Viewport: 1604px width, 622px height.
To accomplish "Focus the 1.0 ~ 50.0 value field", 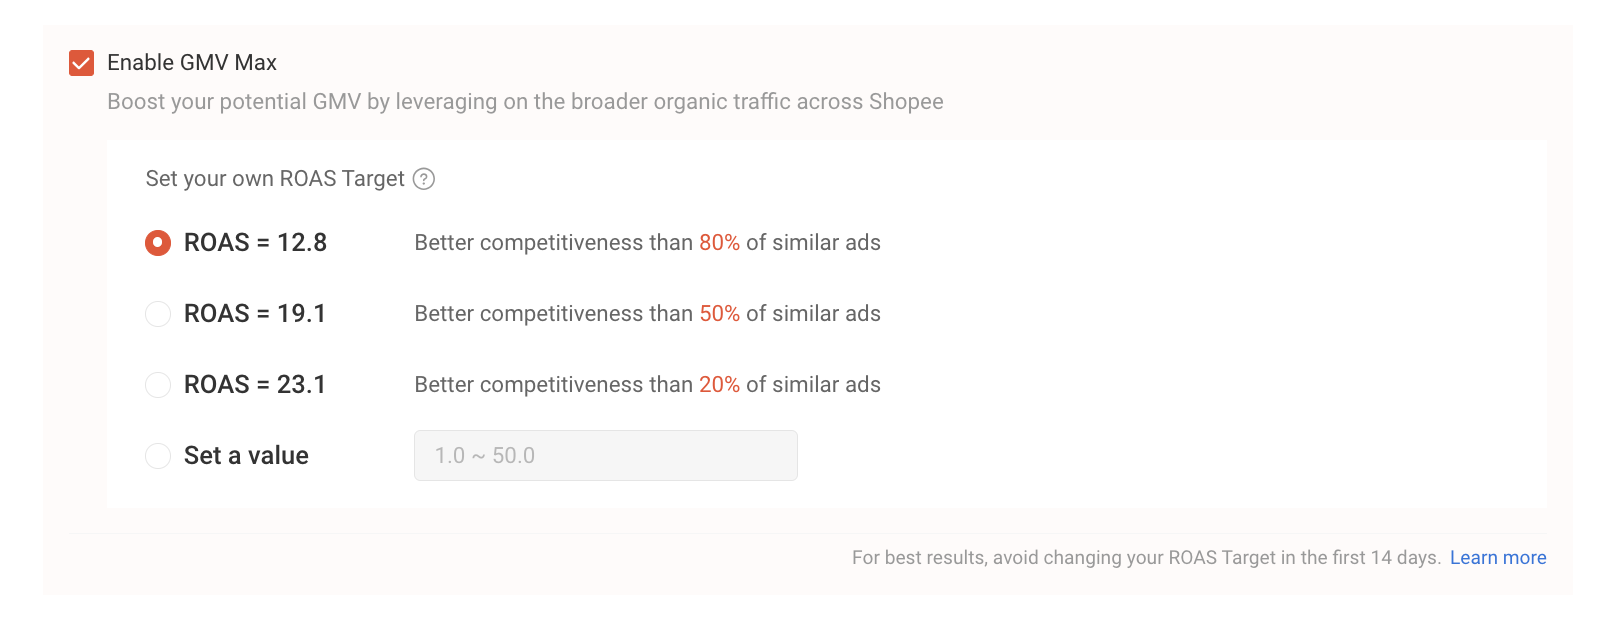I will 606,456.
